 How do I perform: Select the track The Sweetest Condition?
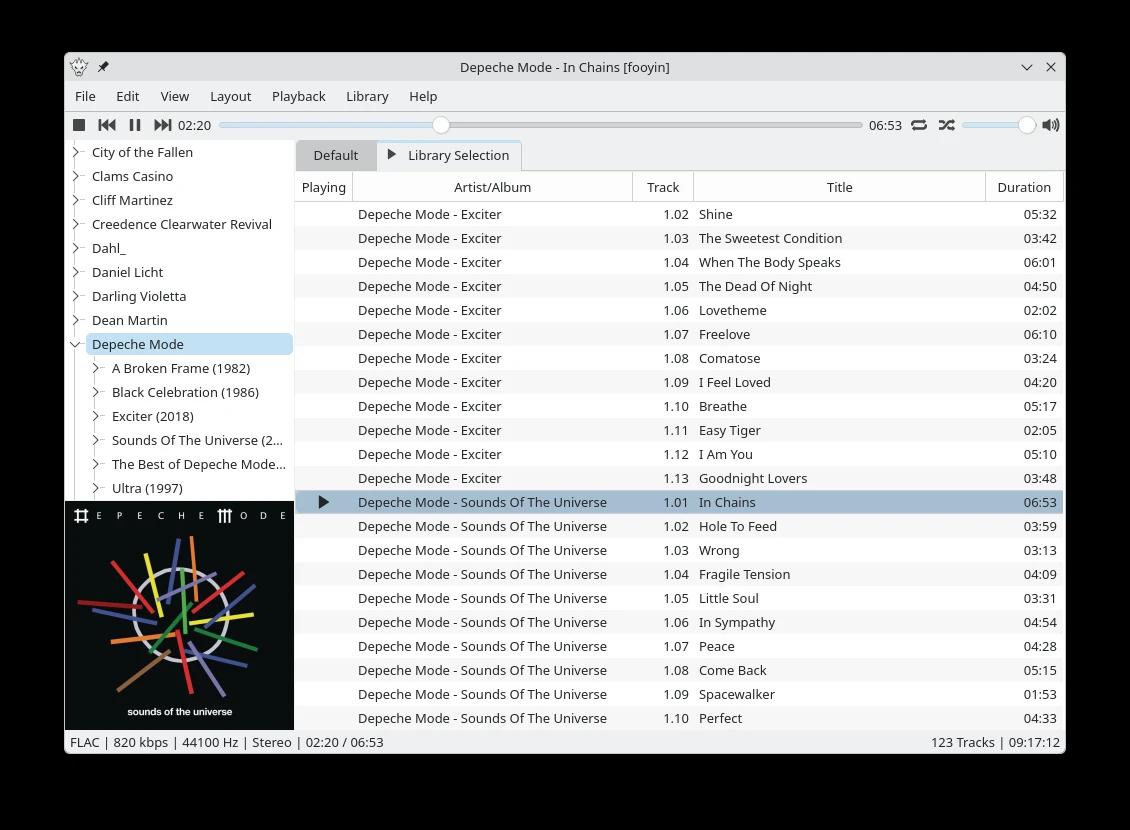click(679, 238)
